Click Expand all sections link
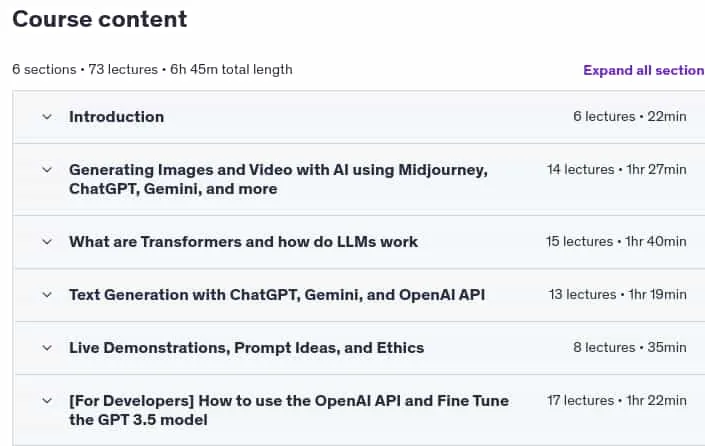This screenshot has height=446, width=705. 644,70
